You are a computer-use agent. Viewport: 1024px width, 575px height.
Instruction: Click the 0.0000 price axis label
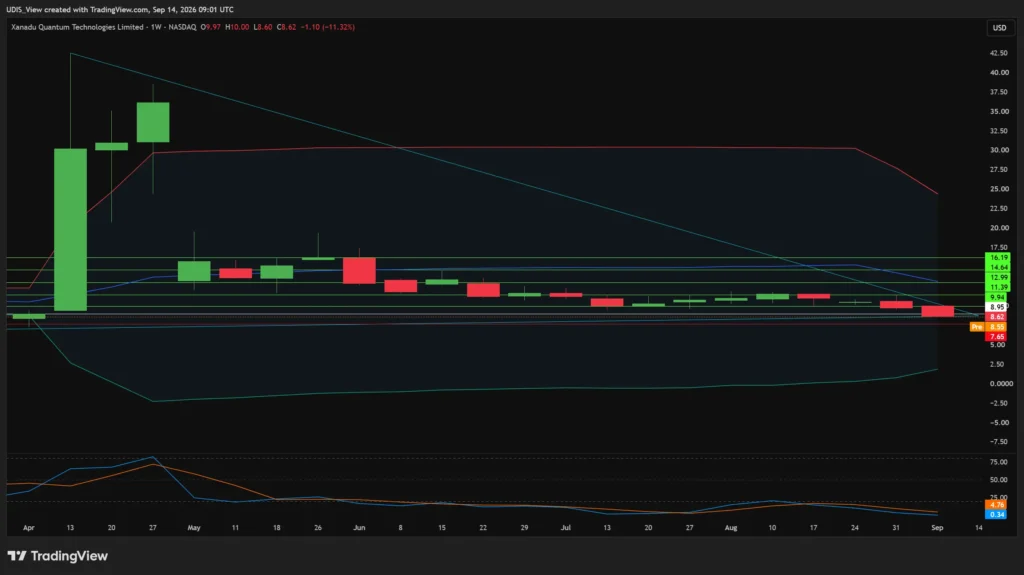pyautogui.click(x=1001, y=384)
